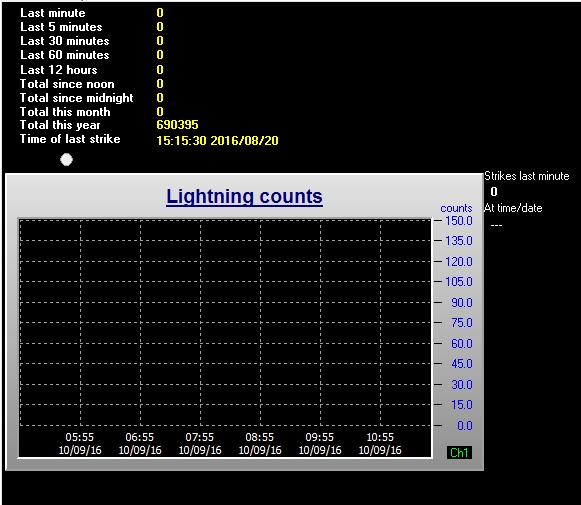Click the blue counts axis title

(x=456, y=208)
